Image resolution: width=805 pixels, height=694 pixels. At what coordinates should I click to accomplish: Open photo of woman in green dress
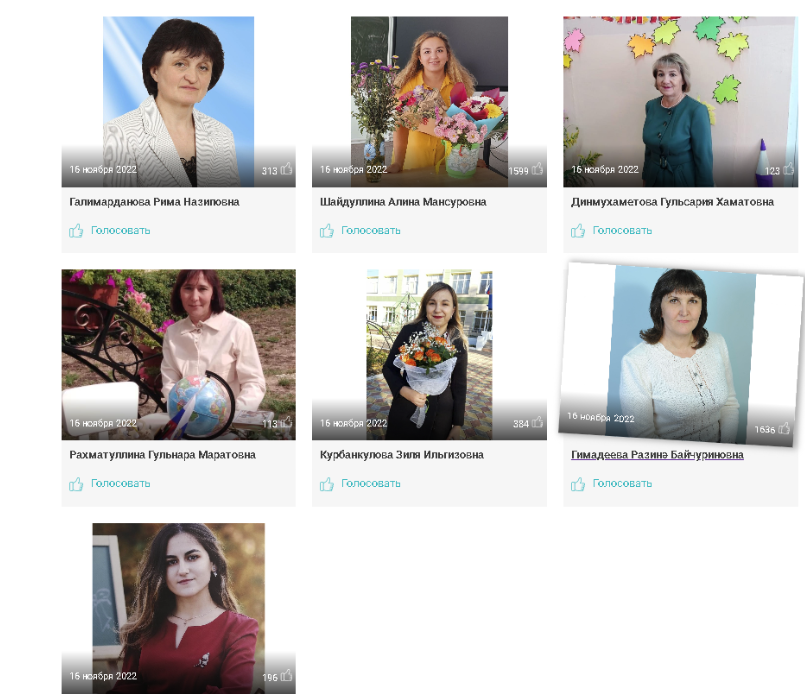point(681,102)
